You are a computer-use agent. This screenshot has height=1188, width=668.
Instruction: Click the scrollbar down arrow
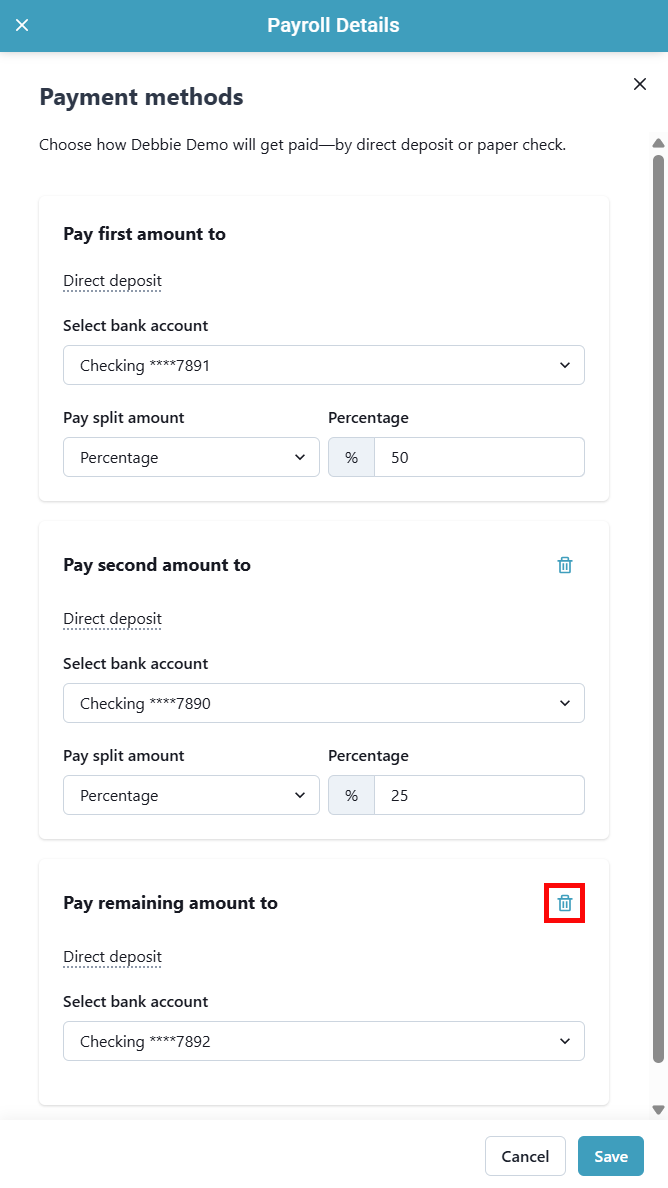[x=658, y=1109]
